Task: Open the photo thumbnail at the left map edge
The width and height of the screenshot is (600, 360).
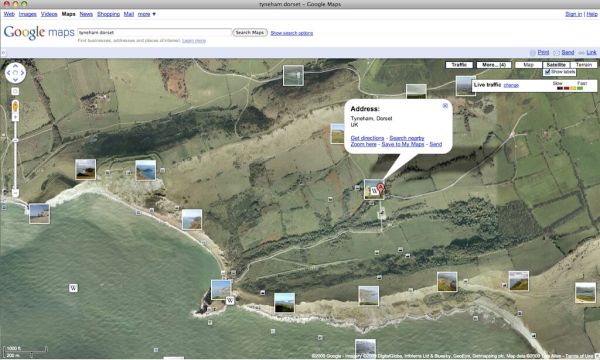Action: [x=39, y=213]
